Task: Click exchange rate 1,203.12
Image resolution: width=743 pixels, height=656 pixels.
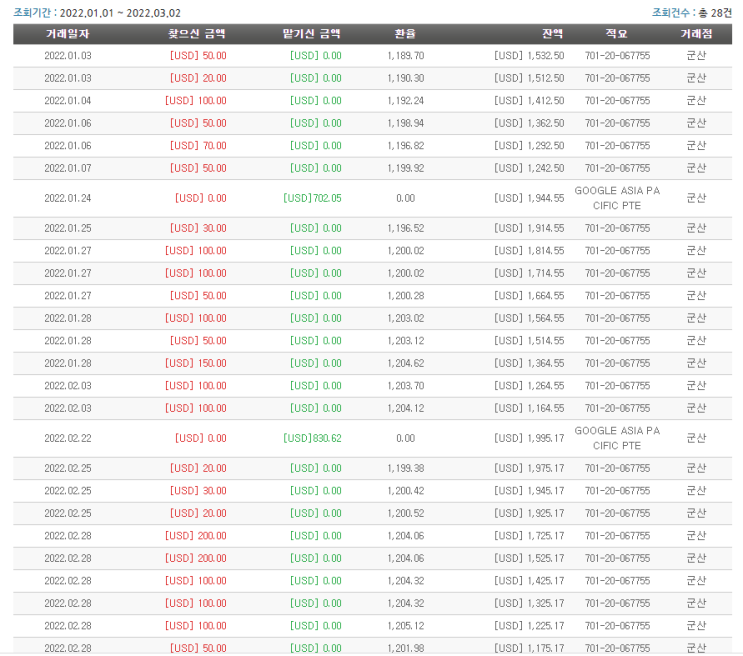Action: pyautogui.click(x=406, y=341)
